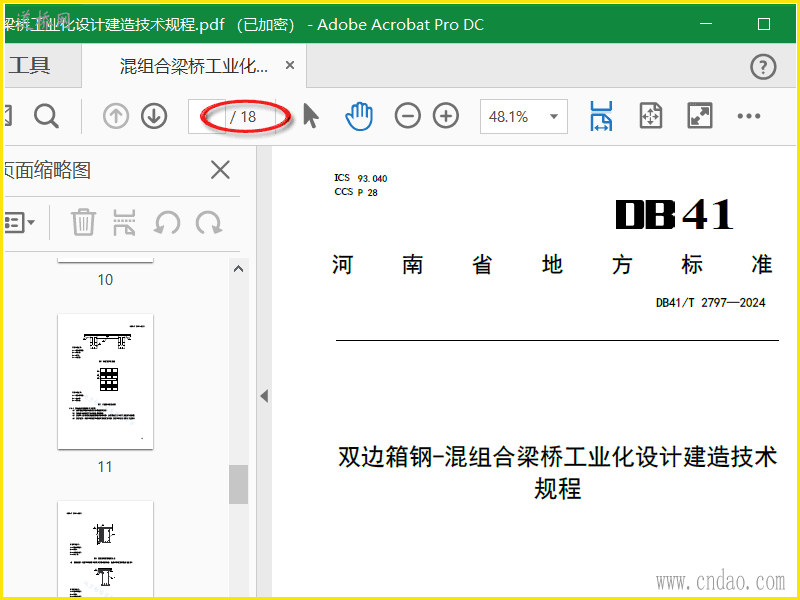This screenshot has width=800, height=600.
Task: Zoom in with the plus button
Action: [x=446, y=116]
